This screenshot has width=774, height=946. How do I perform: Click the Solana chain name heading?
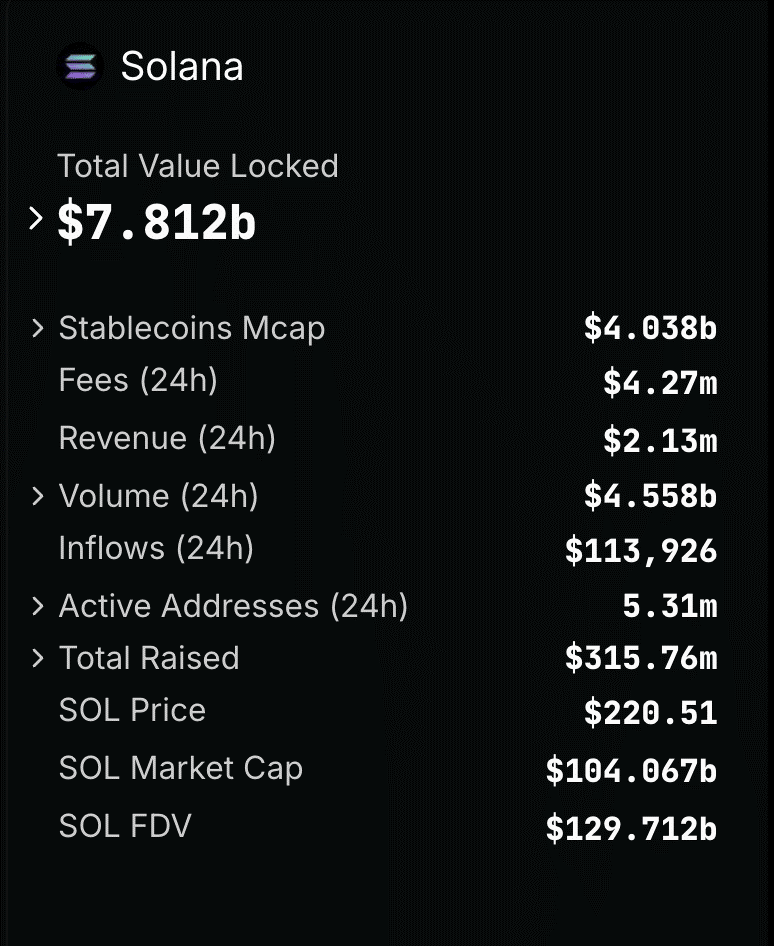click(x=182, y=66)
